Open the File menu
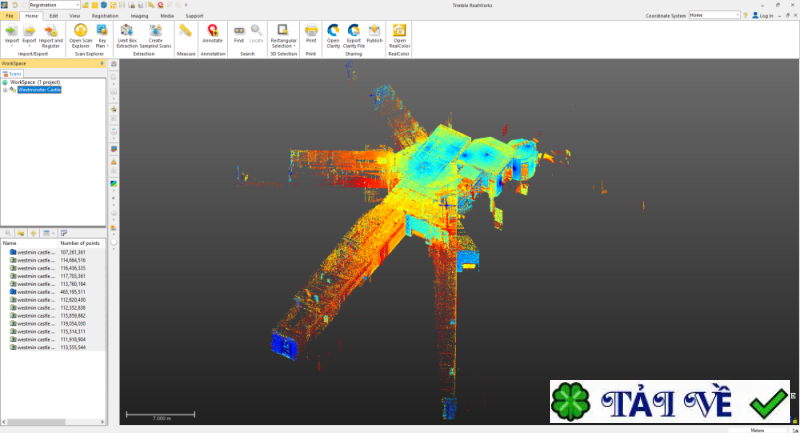The width and height of the screenshot is (800, 433). pyautogui.click(x=9, y=16)
